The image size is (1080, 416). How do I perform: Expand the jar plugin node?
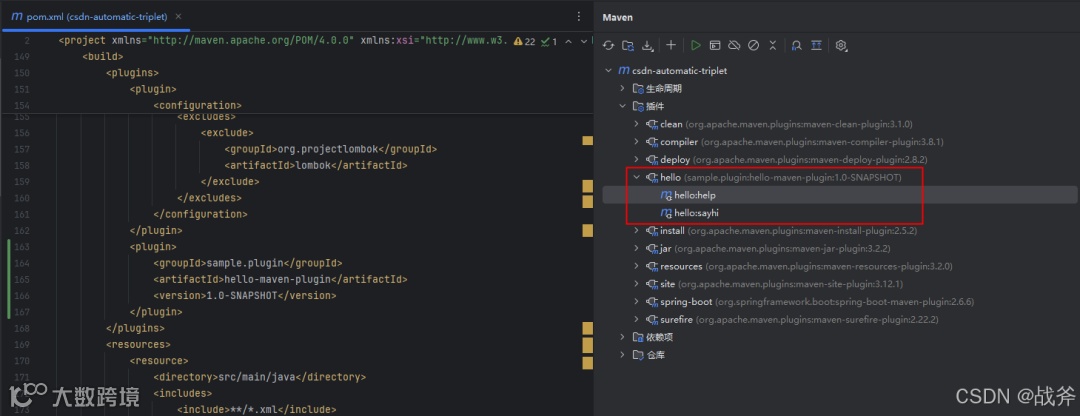point(636,249)
